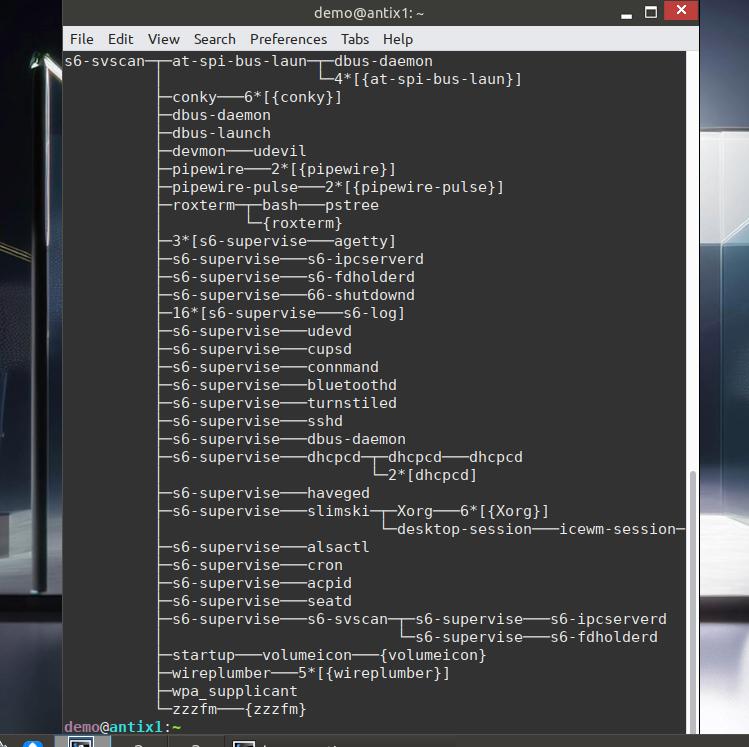
Task: Click 'cron' process name
Action: (325, 565)
